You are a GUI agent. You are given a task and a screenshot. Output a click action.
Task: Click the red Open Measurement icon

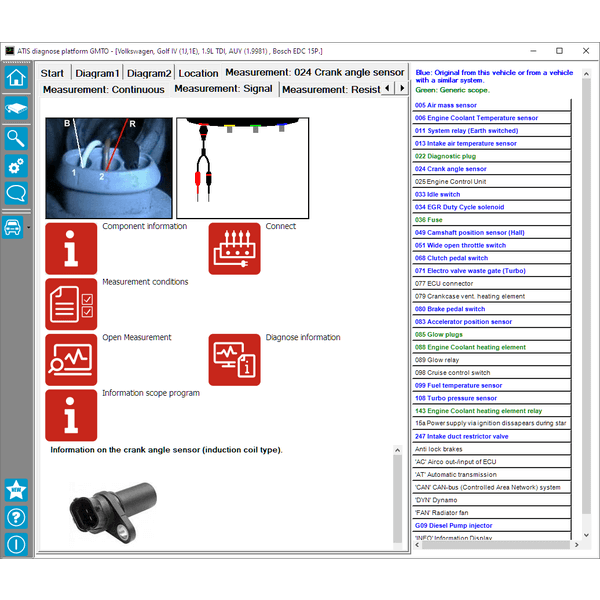click(x=71, y=359)
